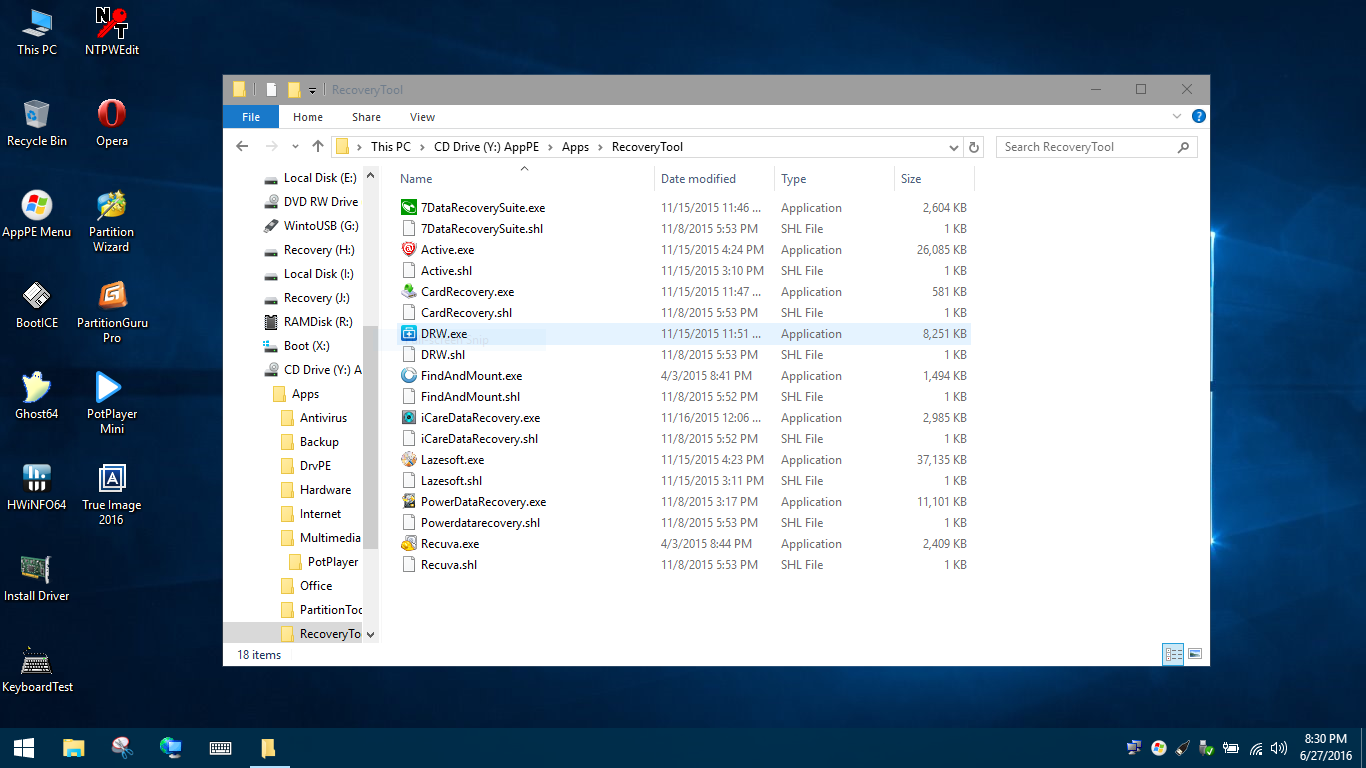Screen dimensions: 1366x768
Task: Launch Opera from the desktop
Action: pos(112,123)
